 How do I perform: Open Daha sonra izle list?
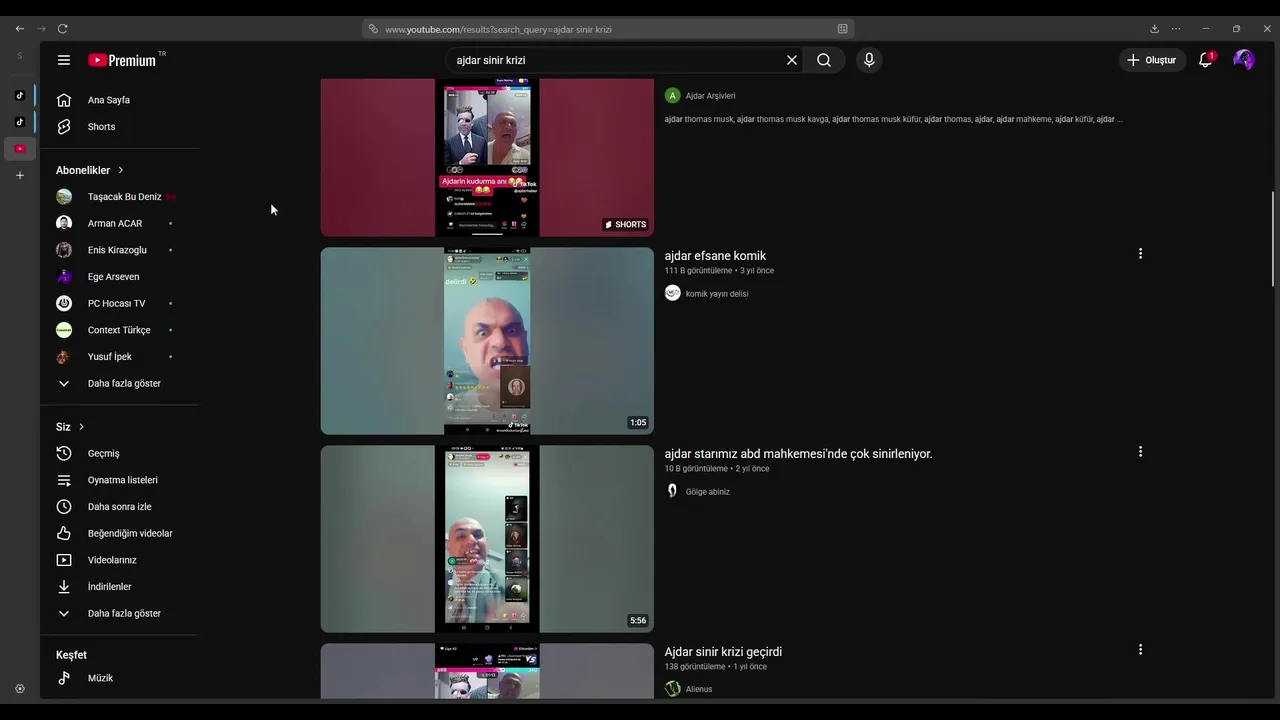[120, 507]
